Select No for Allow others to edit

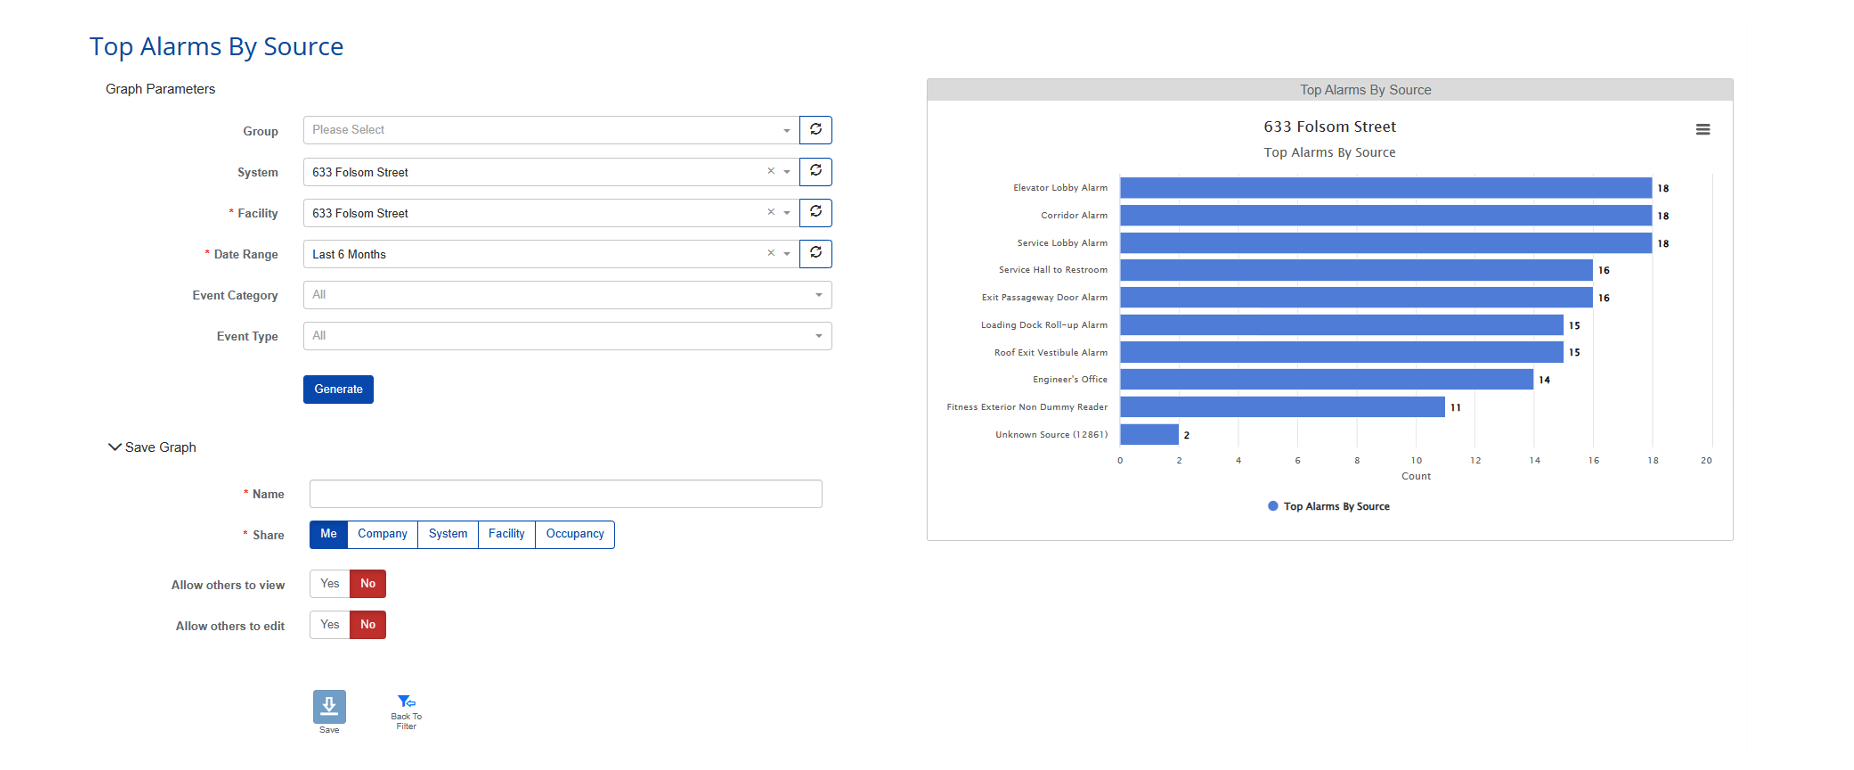coord(368,625)
